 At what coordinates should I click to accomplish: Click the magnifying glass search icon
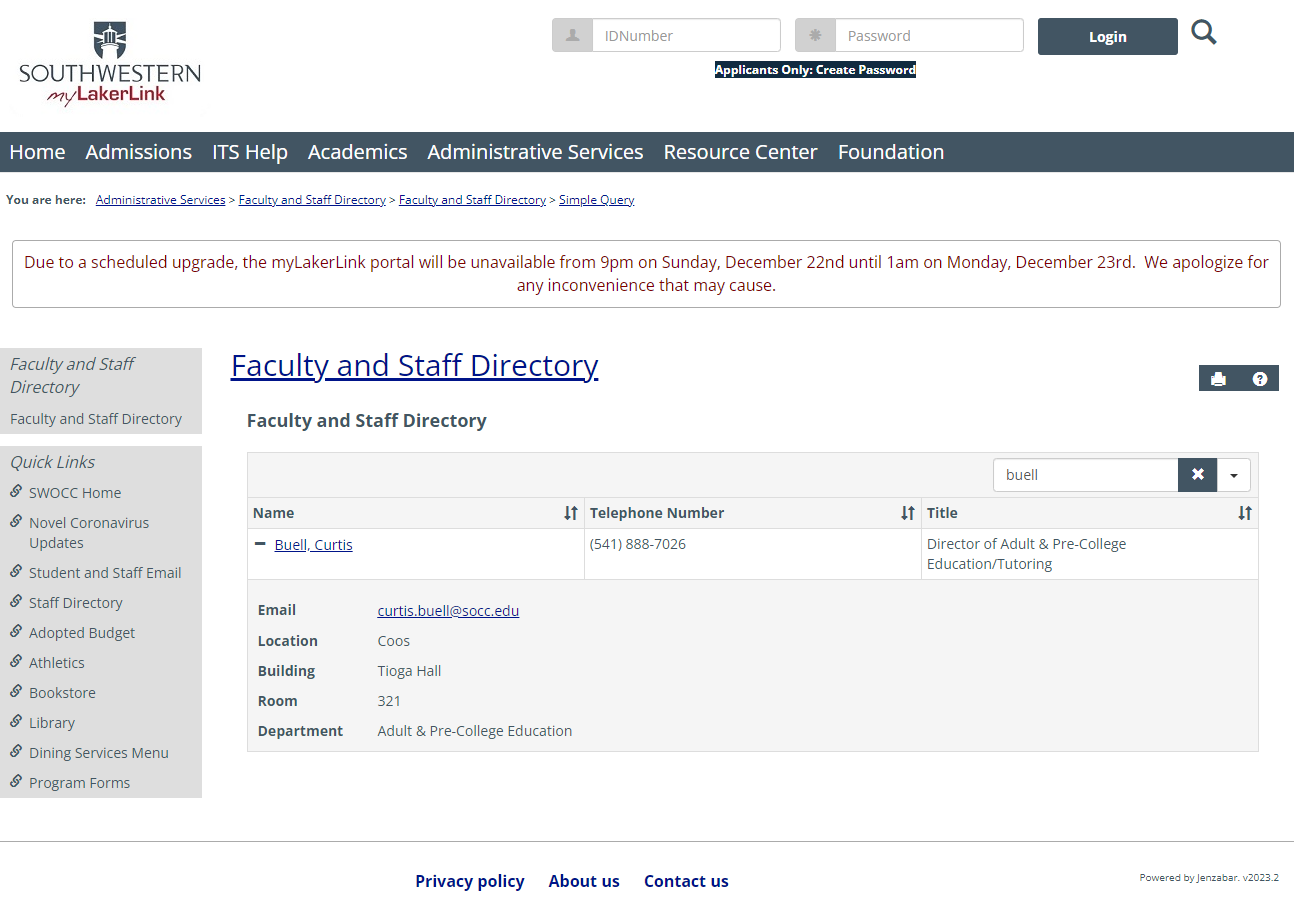(1204, 33)
